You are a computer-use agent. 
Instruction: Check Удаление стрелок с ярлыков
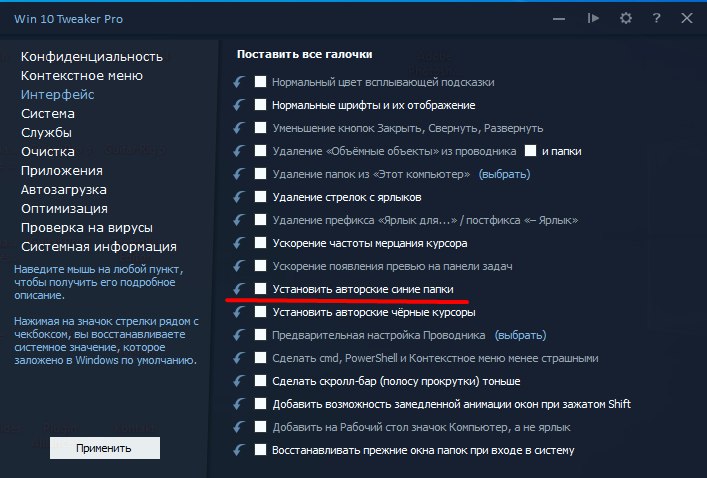tap(260, 196)
